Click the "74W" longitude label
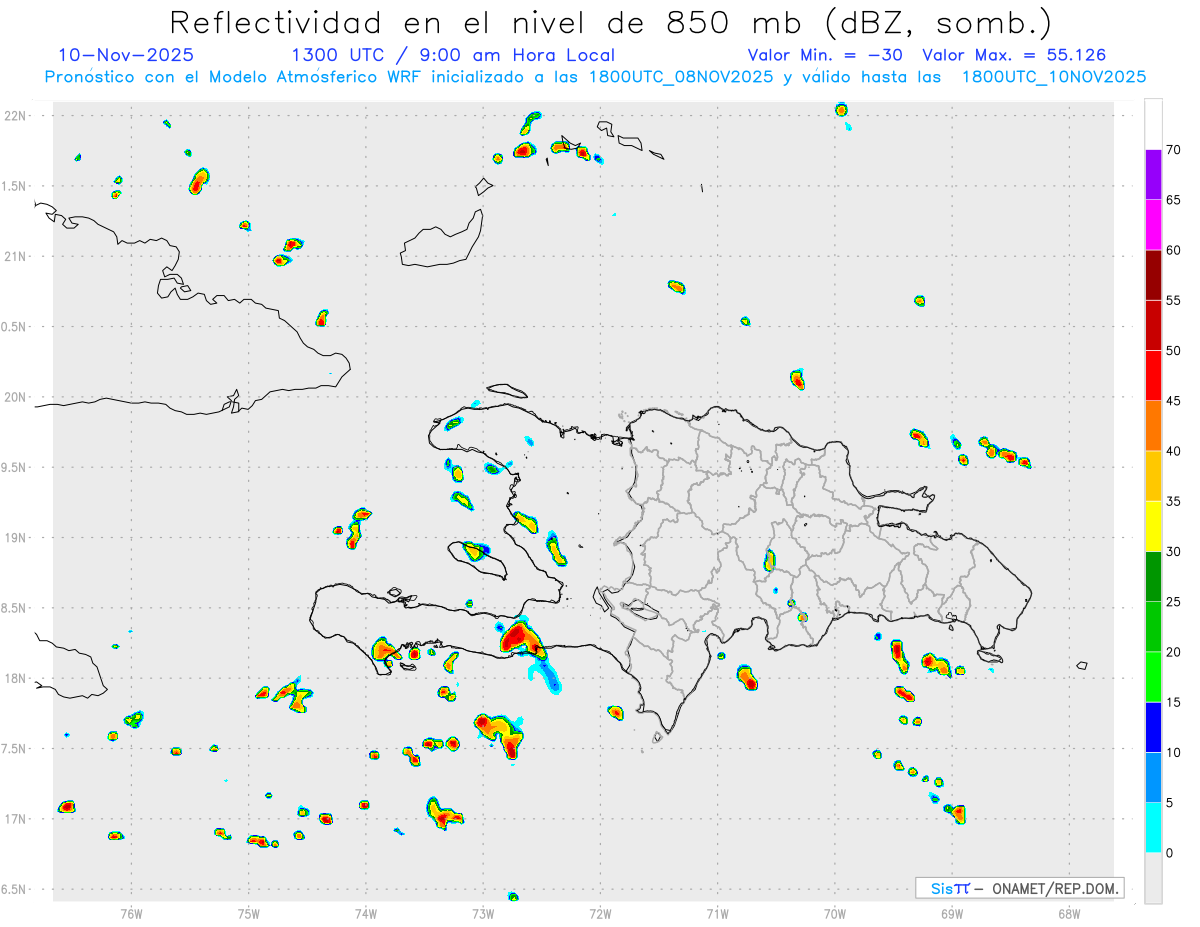 coord(366,914)
